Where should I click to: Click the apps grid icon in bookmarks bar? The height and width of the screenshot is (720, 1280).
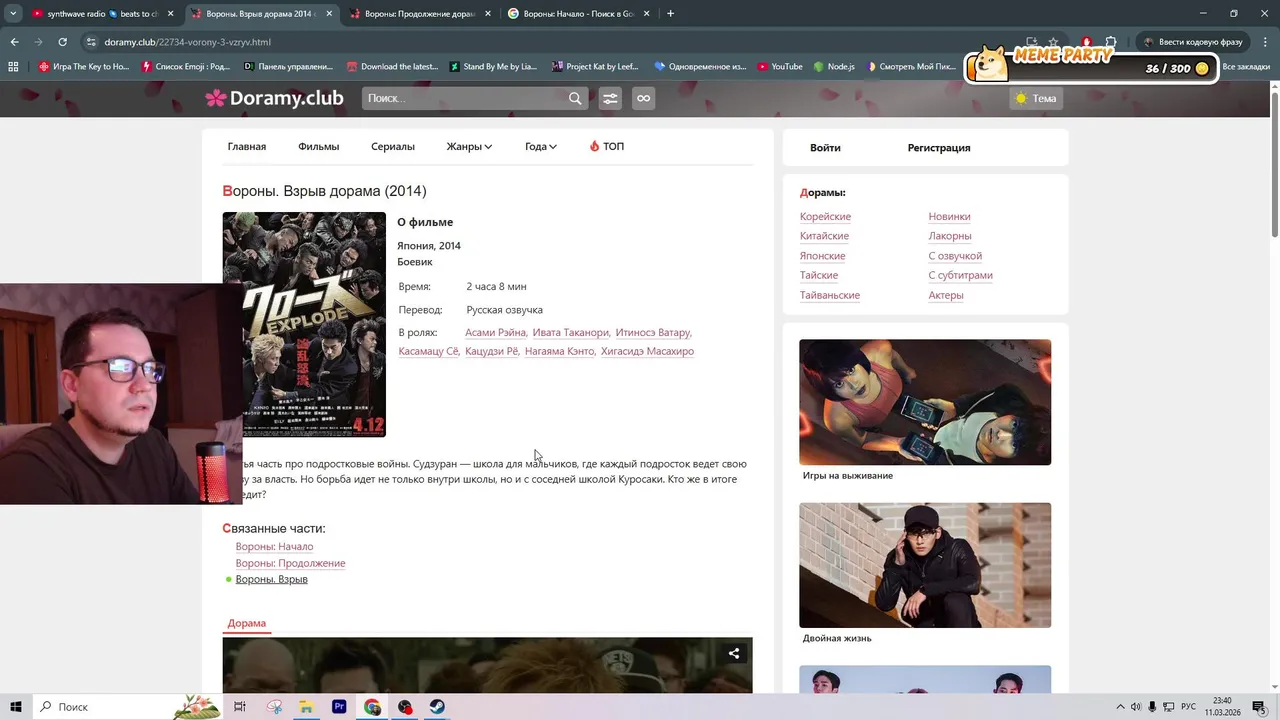(13, 66)
